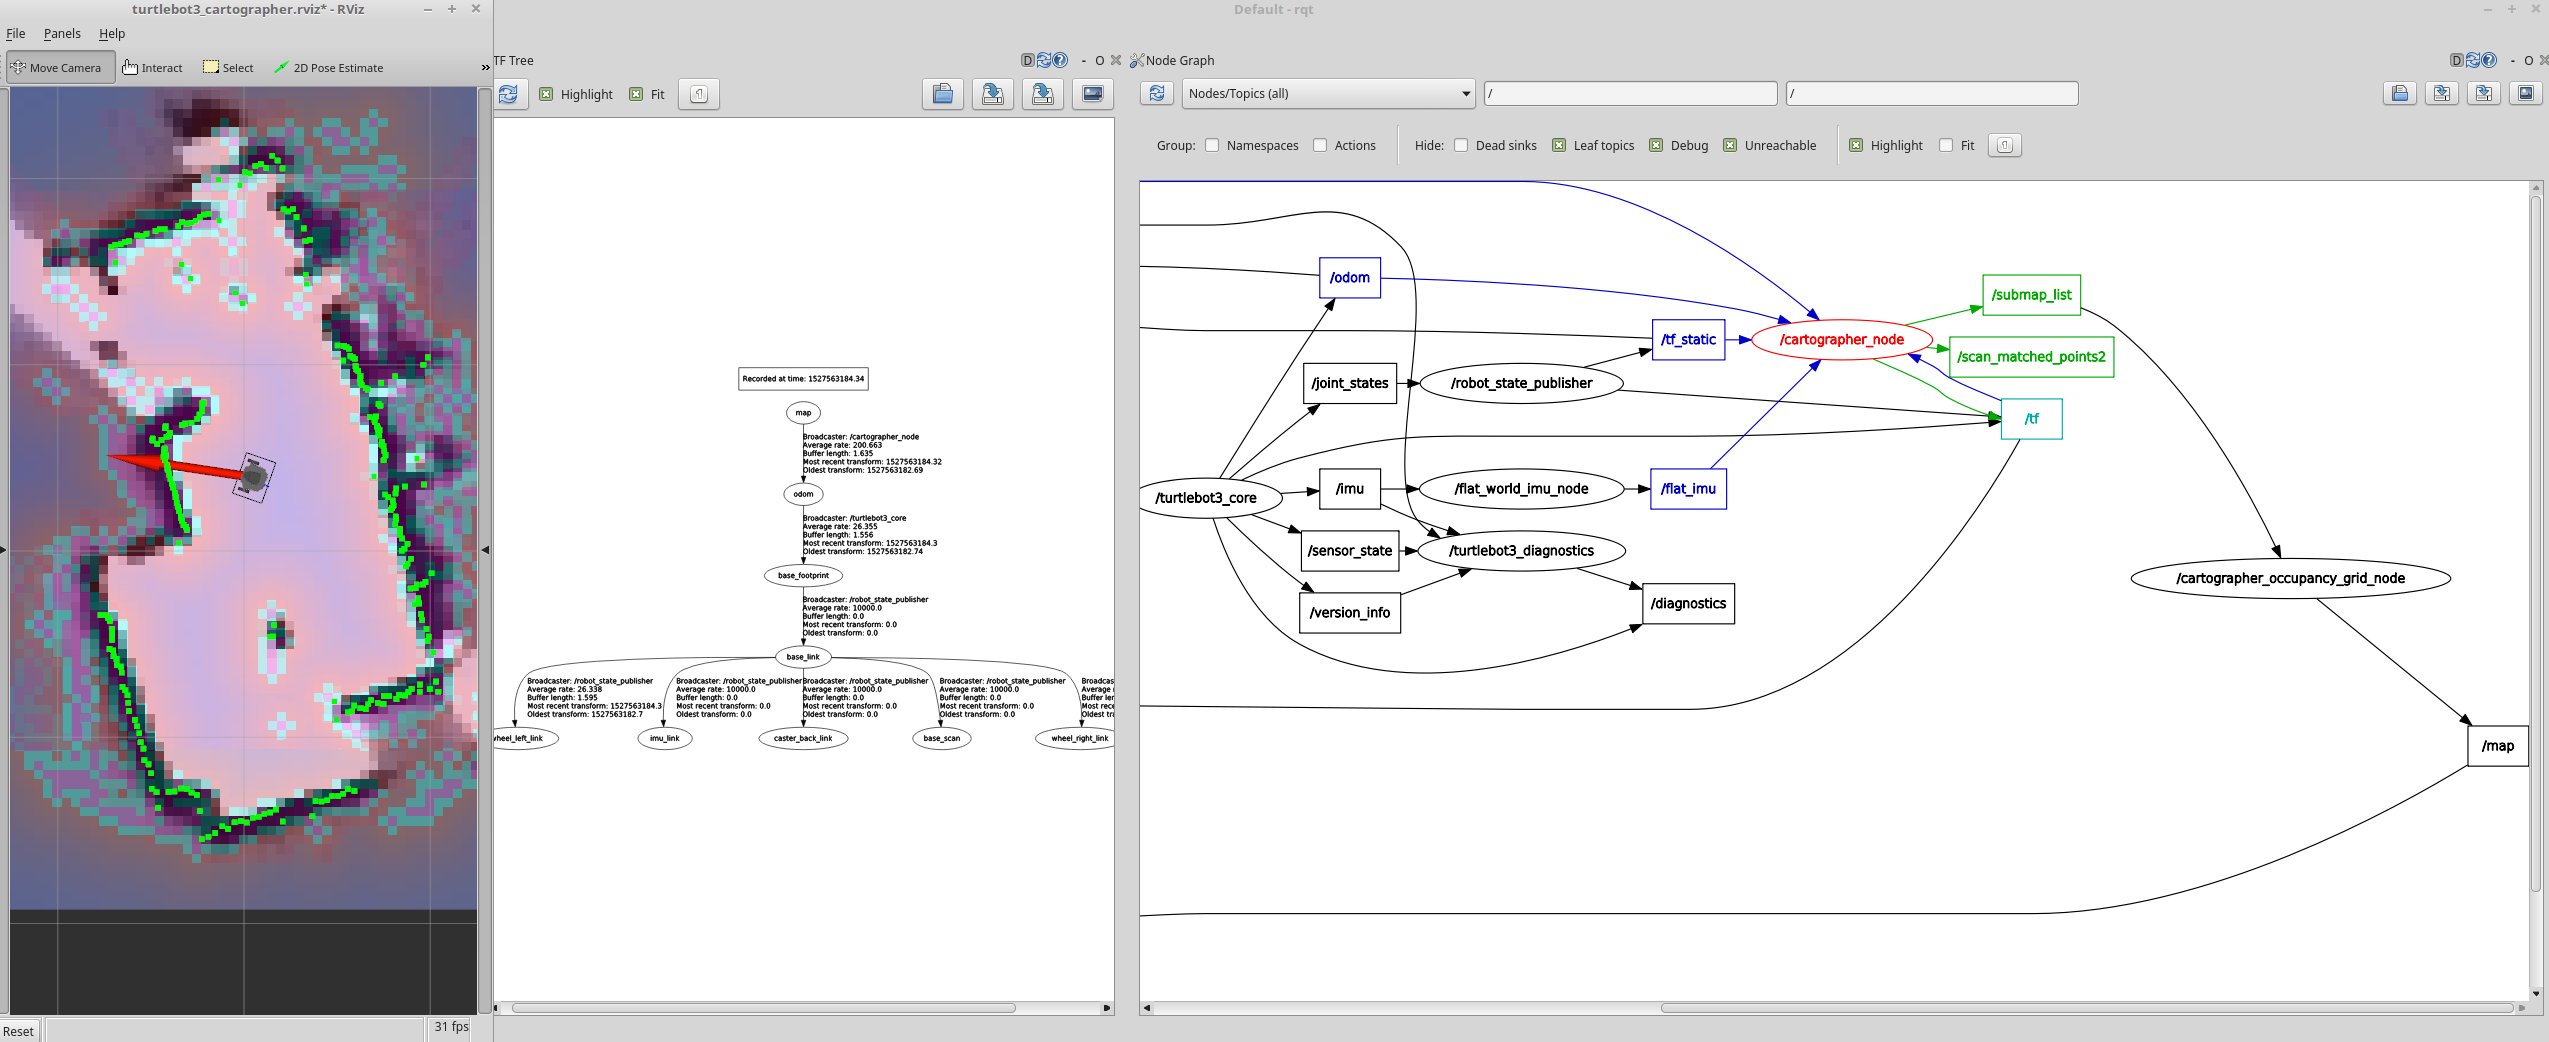
Task: Disable Highlight in the TF Tree panel
Action: pos(547,94)
